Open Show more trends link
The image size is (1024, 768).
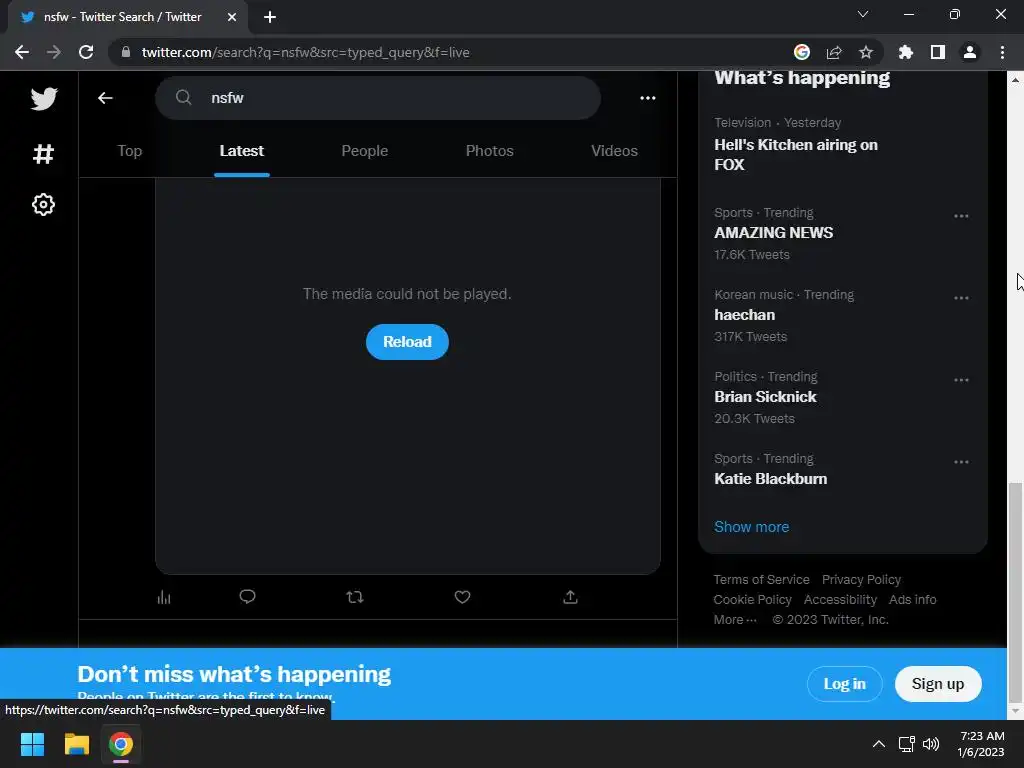click(751, 527)
